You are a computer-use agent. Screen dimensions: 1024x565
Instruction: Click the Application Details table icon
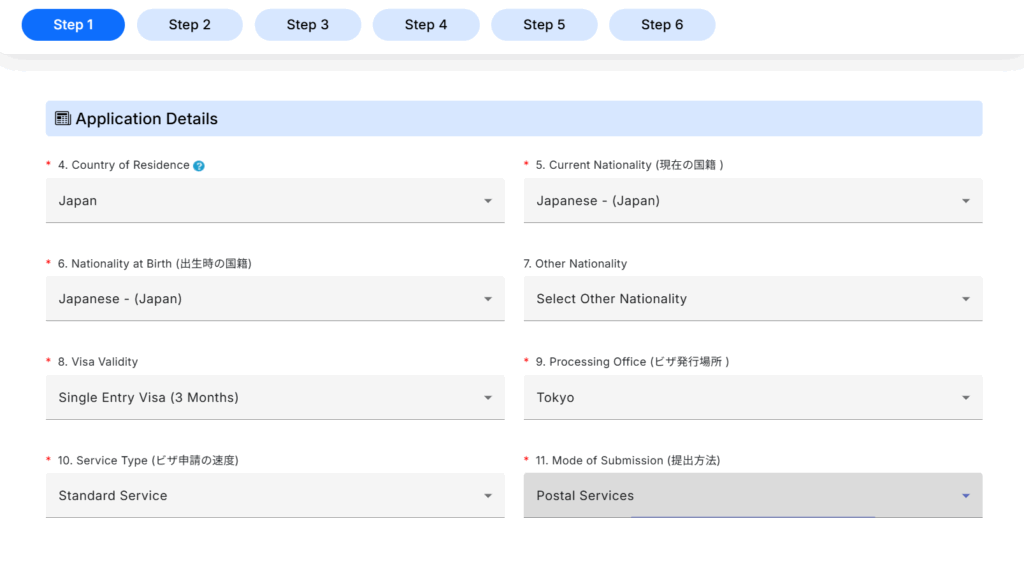[62, 118]
